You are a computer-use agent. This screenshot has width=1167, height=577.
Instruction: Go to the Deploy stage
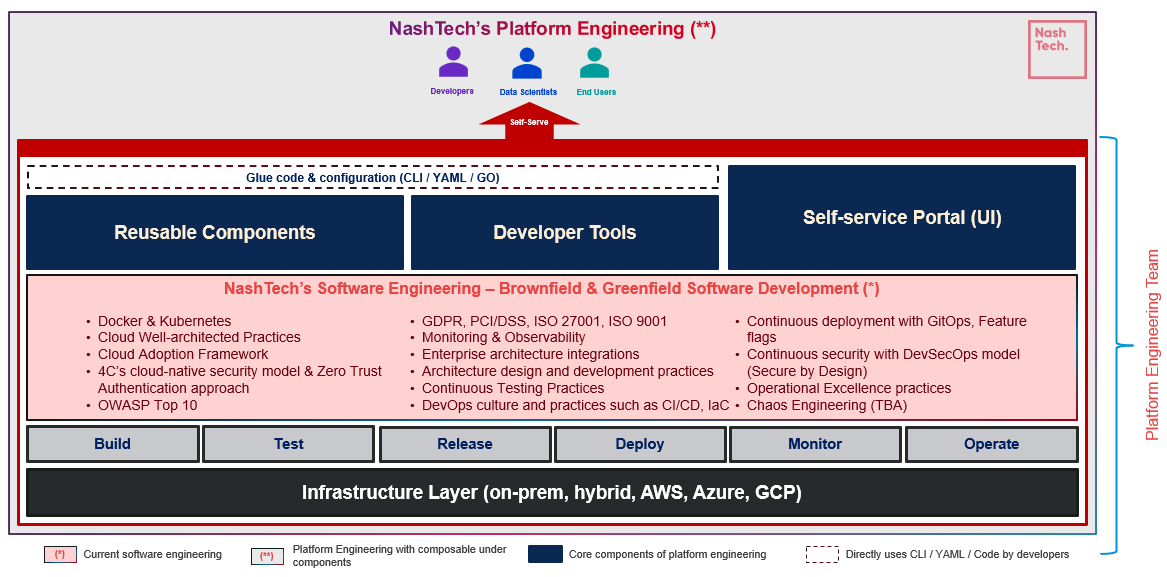point(640,444)
